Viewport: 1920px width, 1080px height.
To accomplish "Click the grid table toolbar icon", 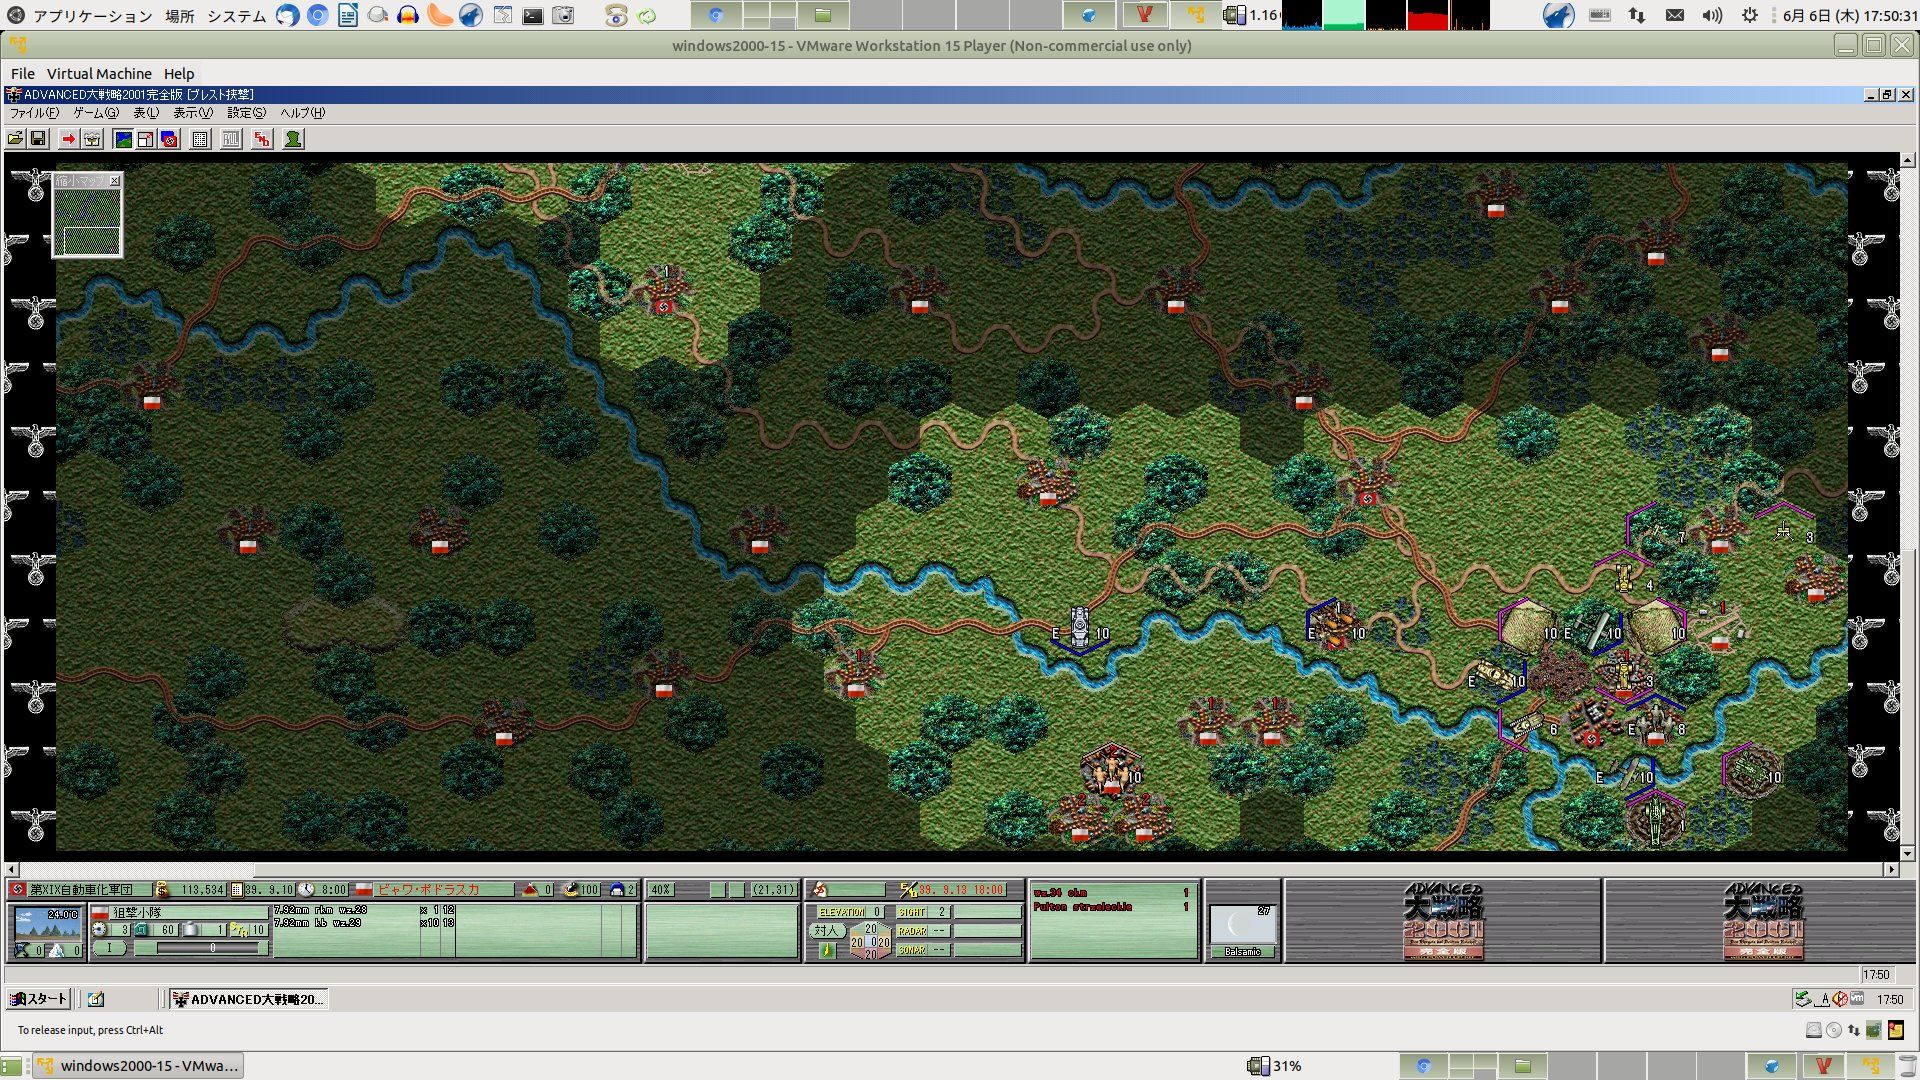I will tap(200, 139).
